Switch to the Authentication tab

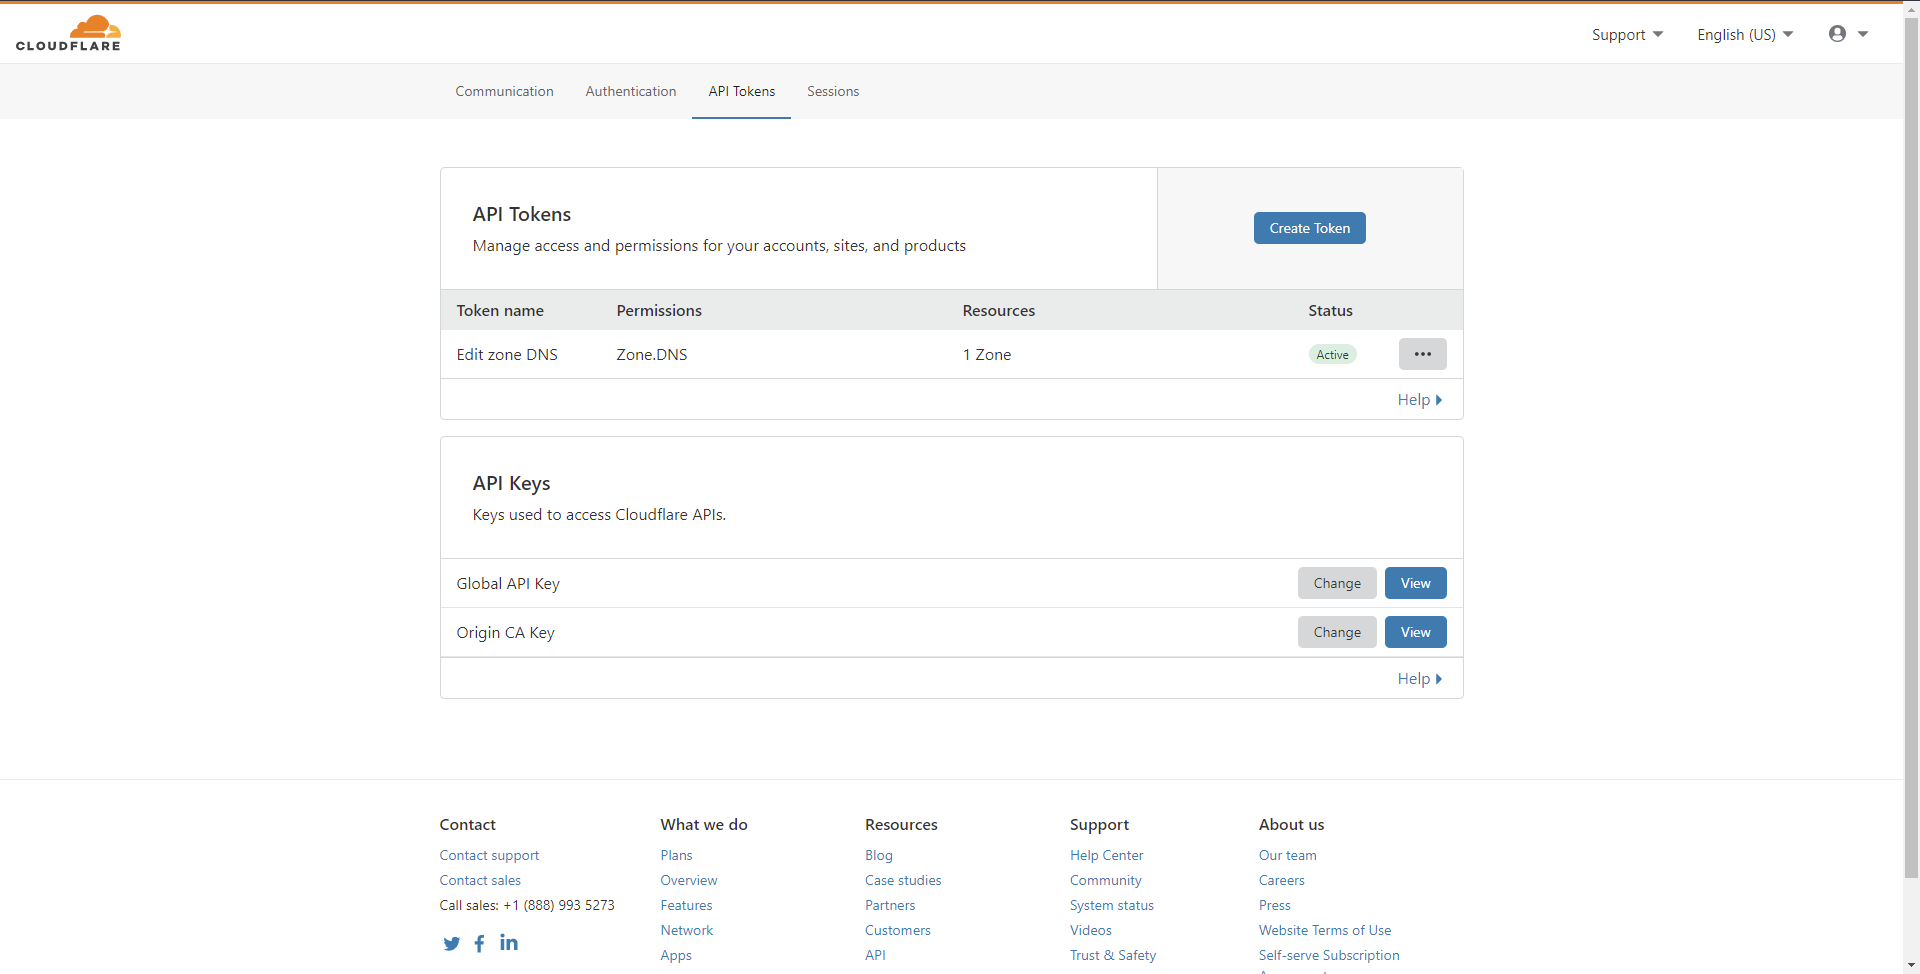coord(631,91)
